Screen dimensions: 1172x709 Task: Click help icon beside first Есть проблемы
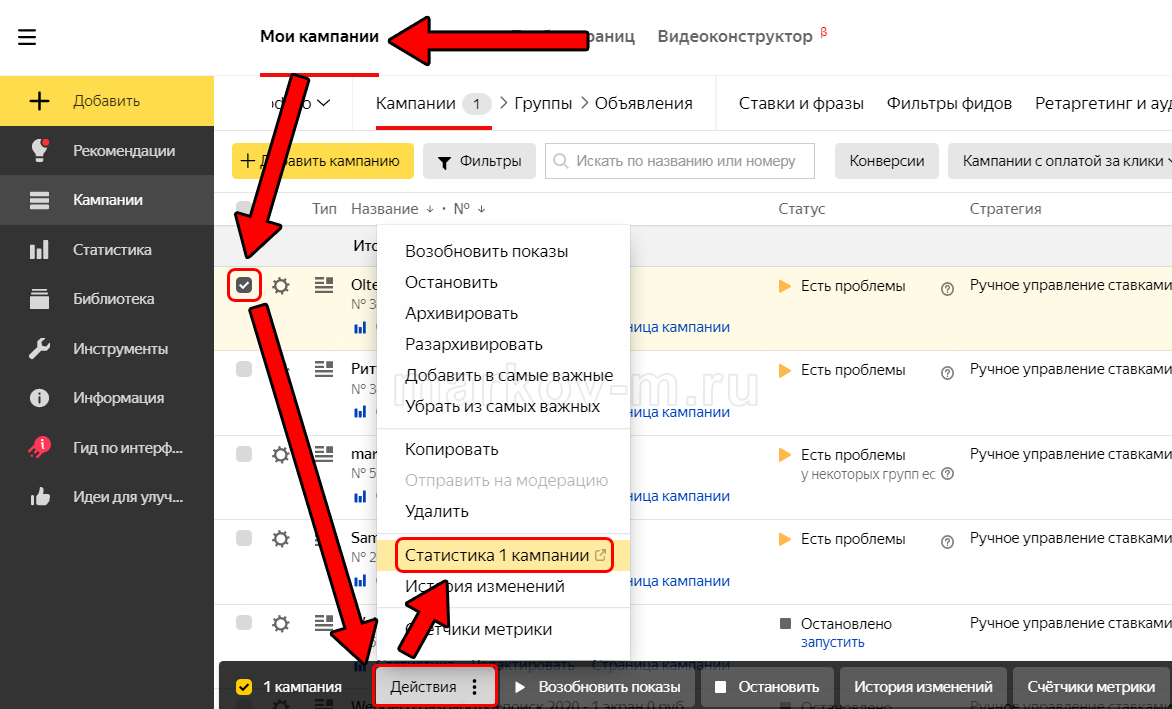[947, 288]
